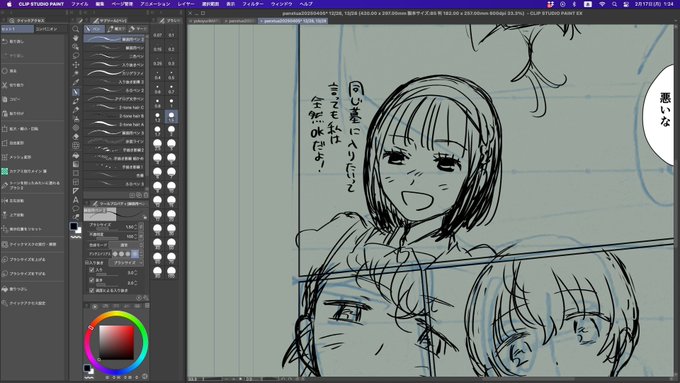Expand the 入り抜き settings plus box
Viewport: 680px width, 383px height.
(x=87, y=263)
